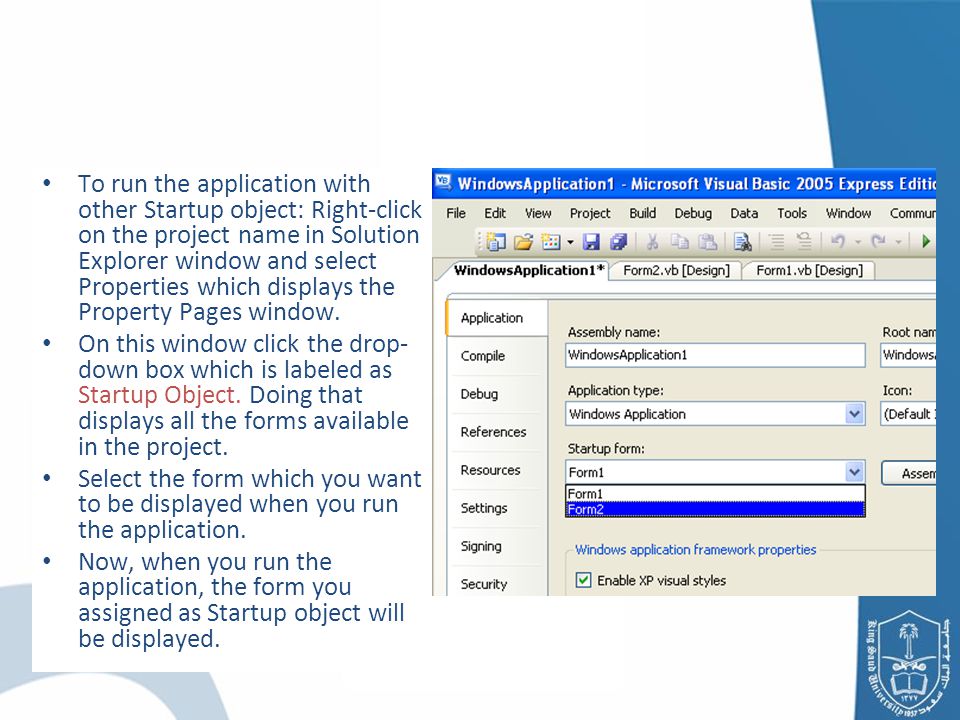Open the Build menu
Screen dimensions: 960x720
tap(642, 213)
